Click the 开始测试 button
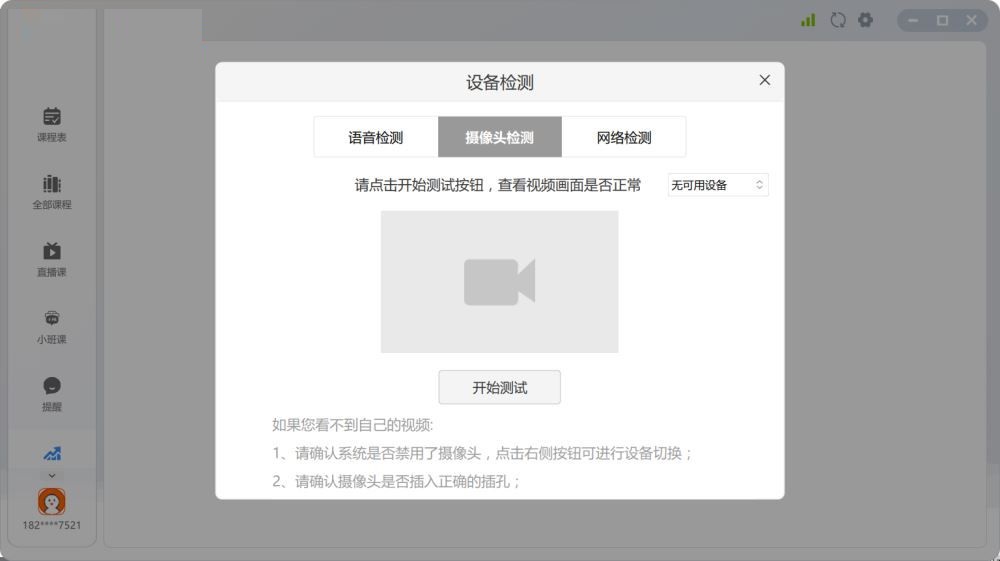1000x561 pixels. pos(499,387)
